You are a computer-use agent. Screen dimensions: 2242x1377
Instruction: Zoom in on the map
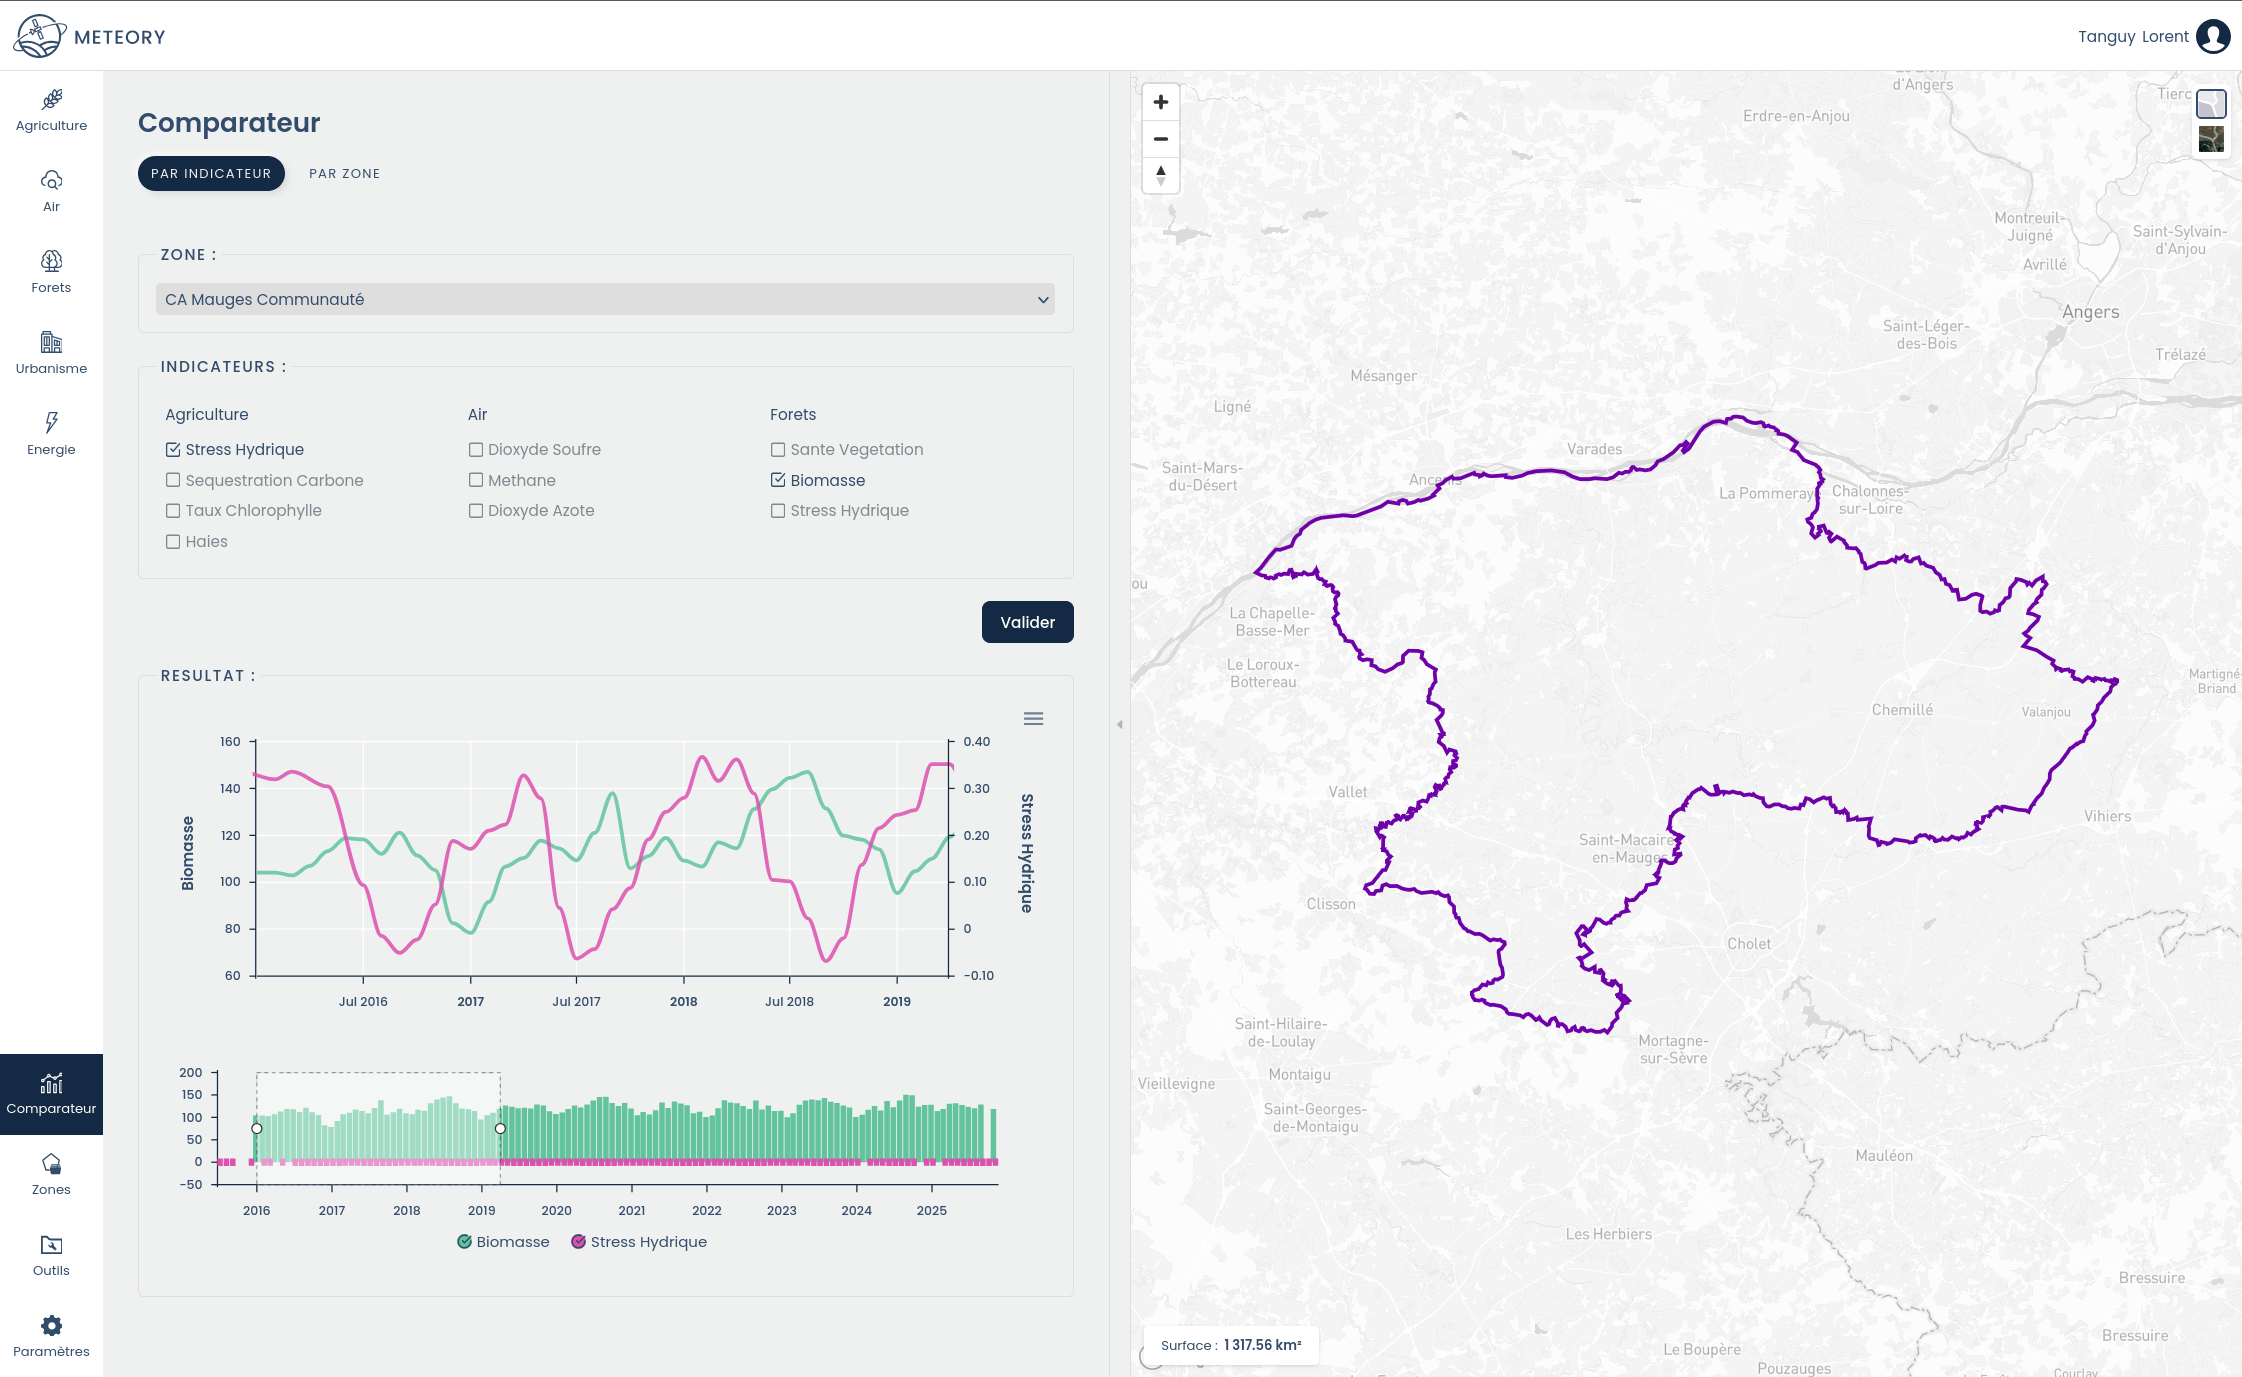click(x=1160, y=102)
